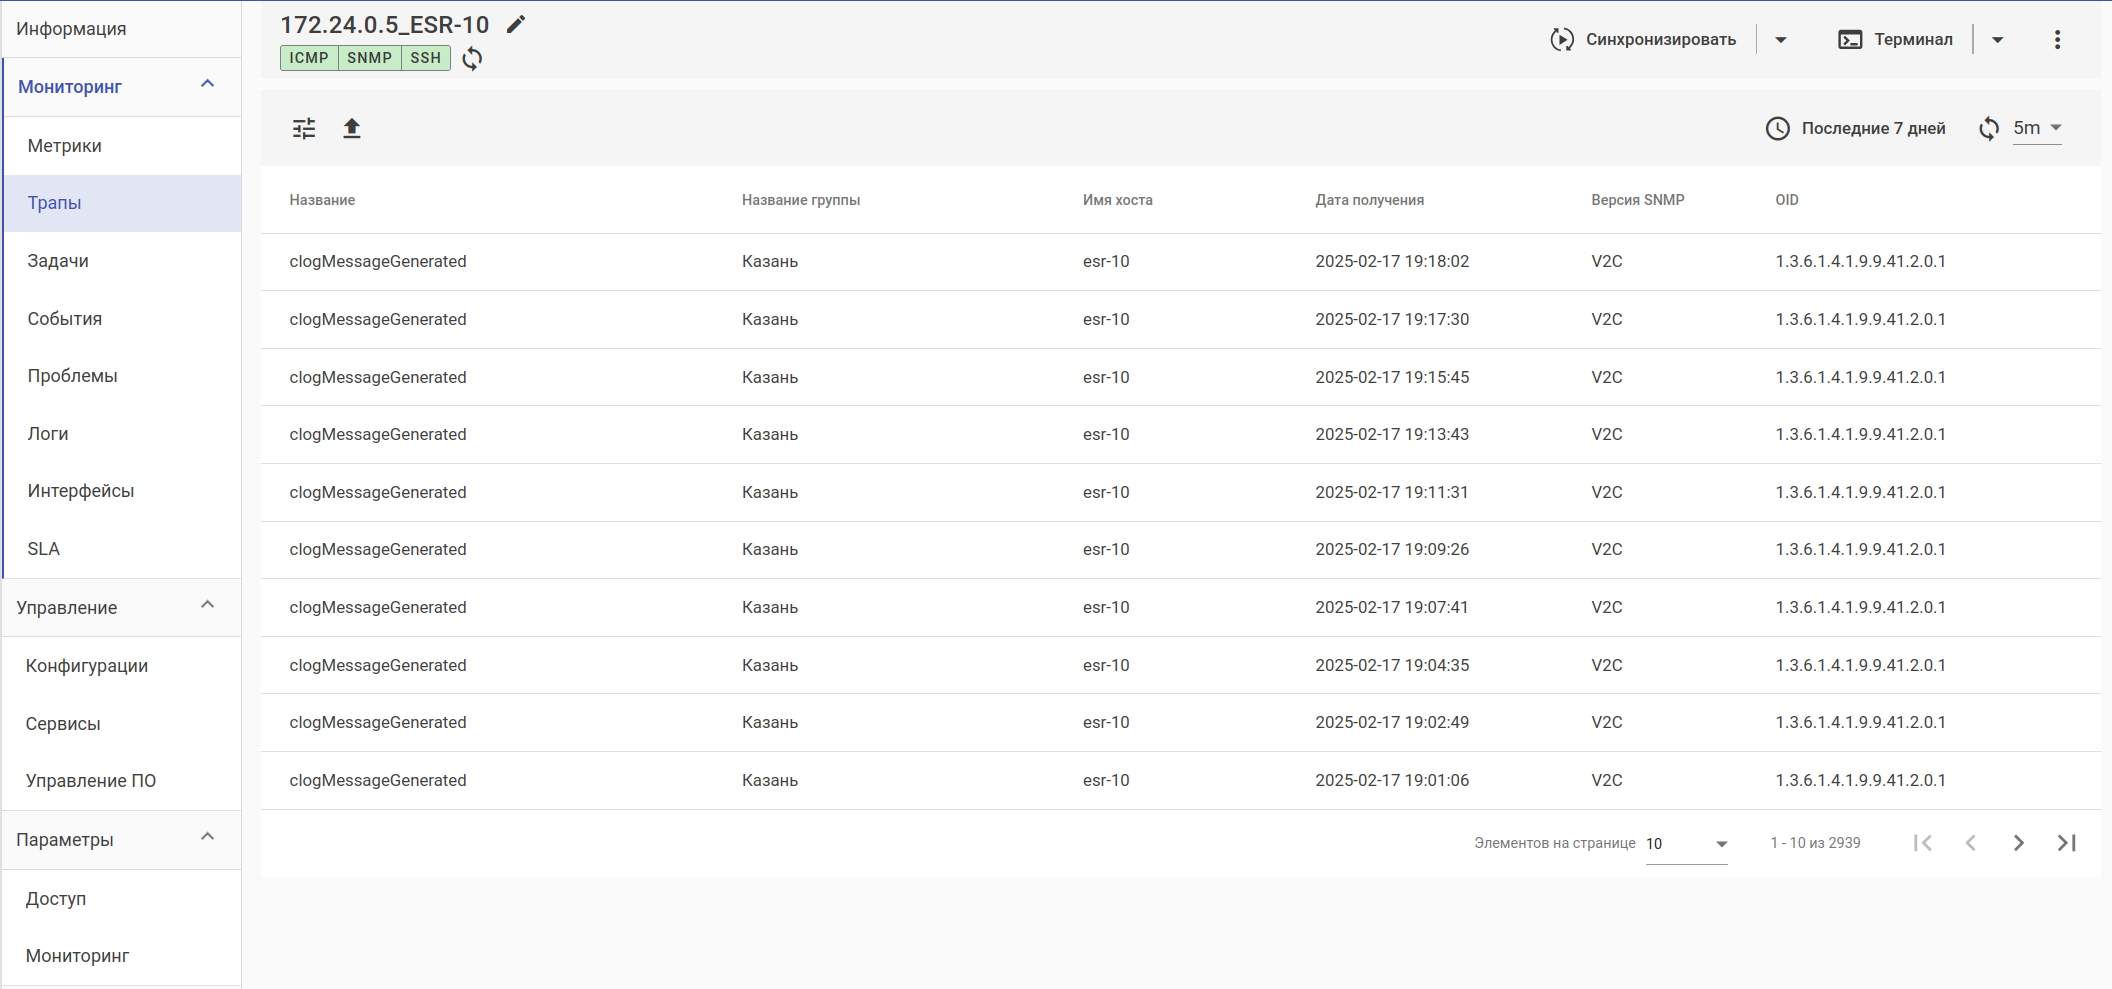The height and width of the screenshot is (989, 2112).
Task: Open the three-dot more options menu
Action: (2057, 40)
